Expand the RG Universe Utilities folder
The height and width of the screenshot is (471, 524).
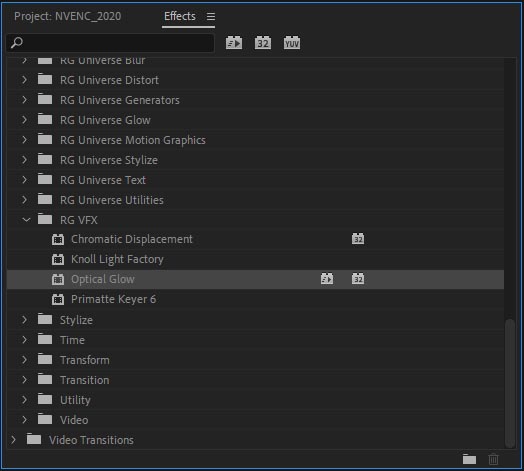pyautogui.click(x=24, y=200)
